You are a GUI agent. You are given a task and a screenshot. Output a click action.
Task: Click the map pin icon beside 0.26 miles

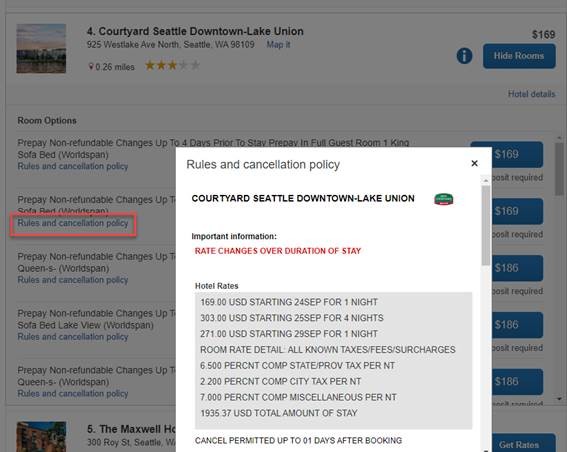pos(91,67)
